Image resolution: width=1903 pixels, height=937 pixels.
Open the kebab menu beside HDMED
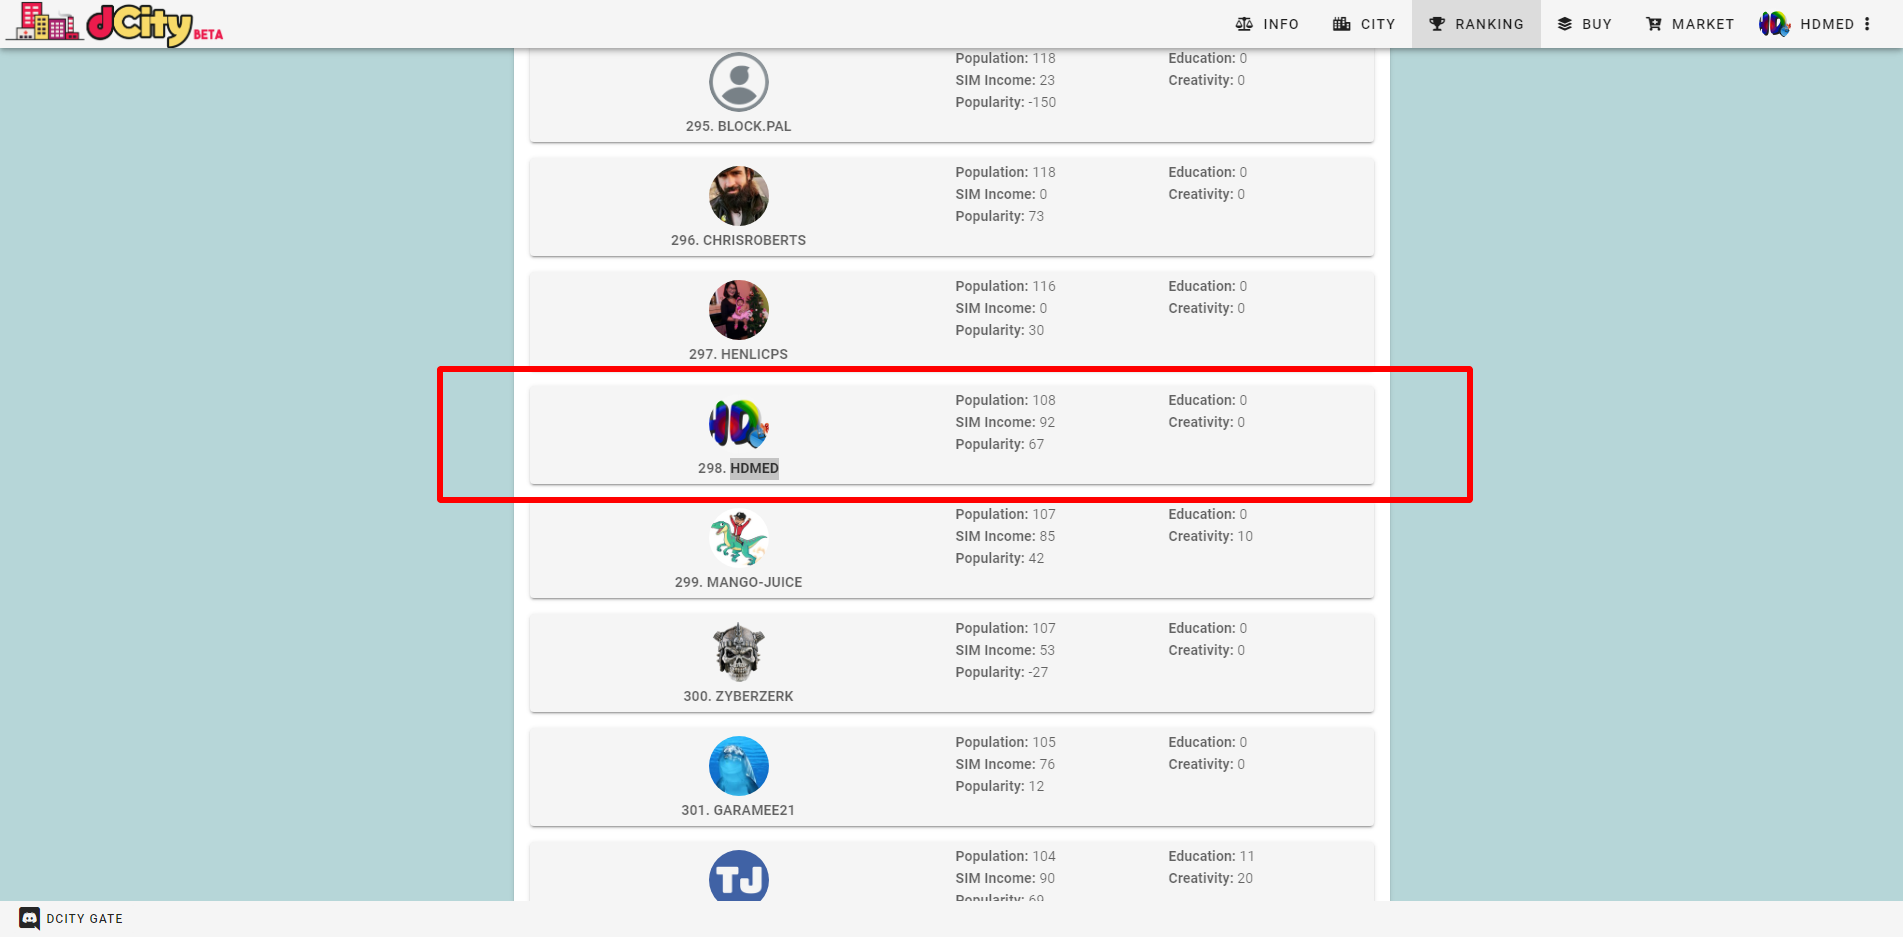pos(1869,23)
